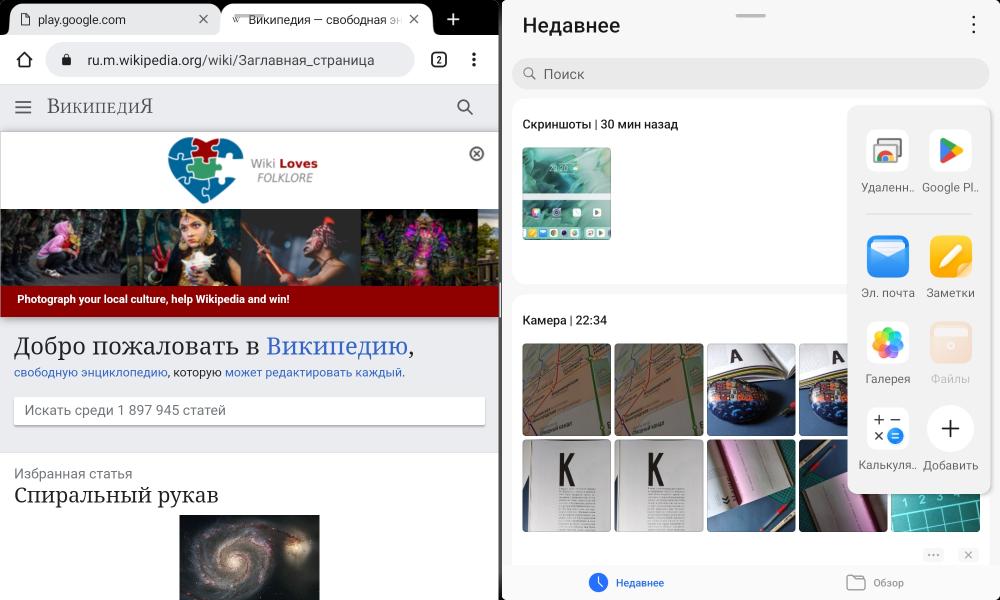
Task: Click the Камера | 22:34 header
Action: (564, 320)
